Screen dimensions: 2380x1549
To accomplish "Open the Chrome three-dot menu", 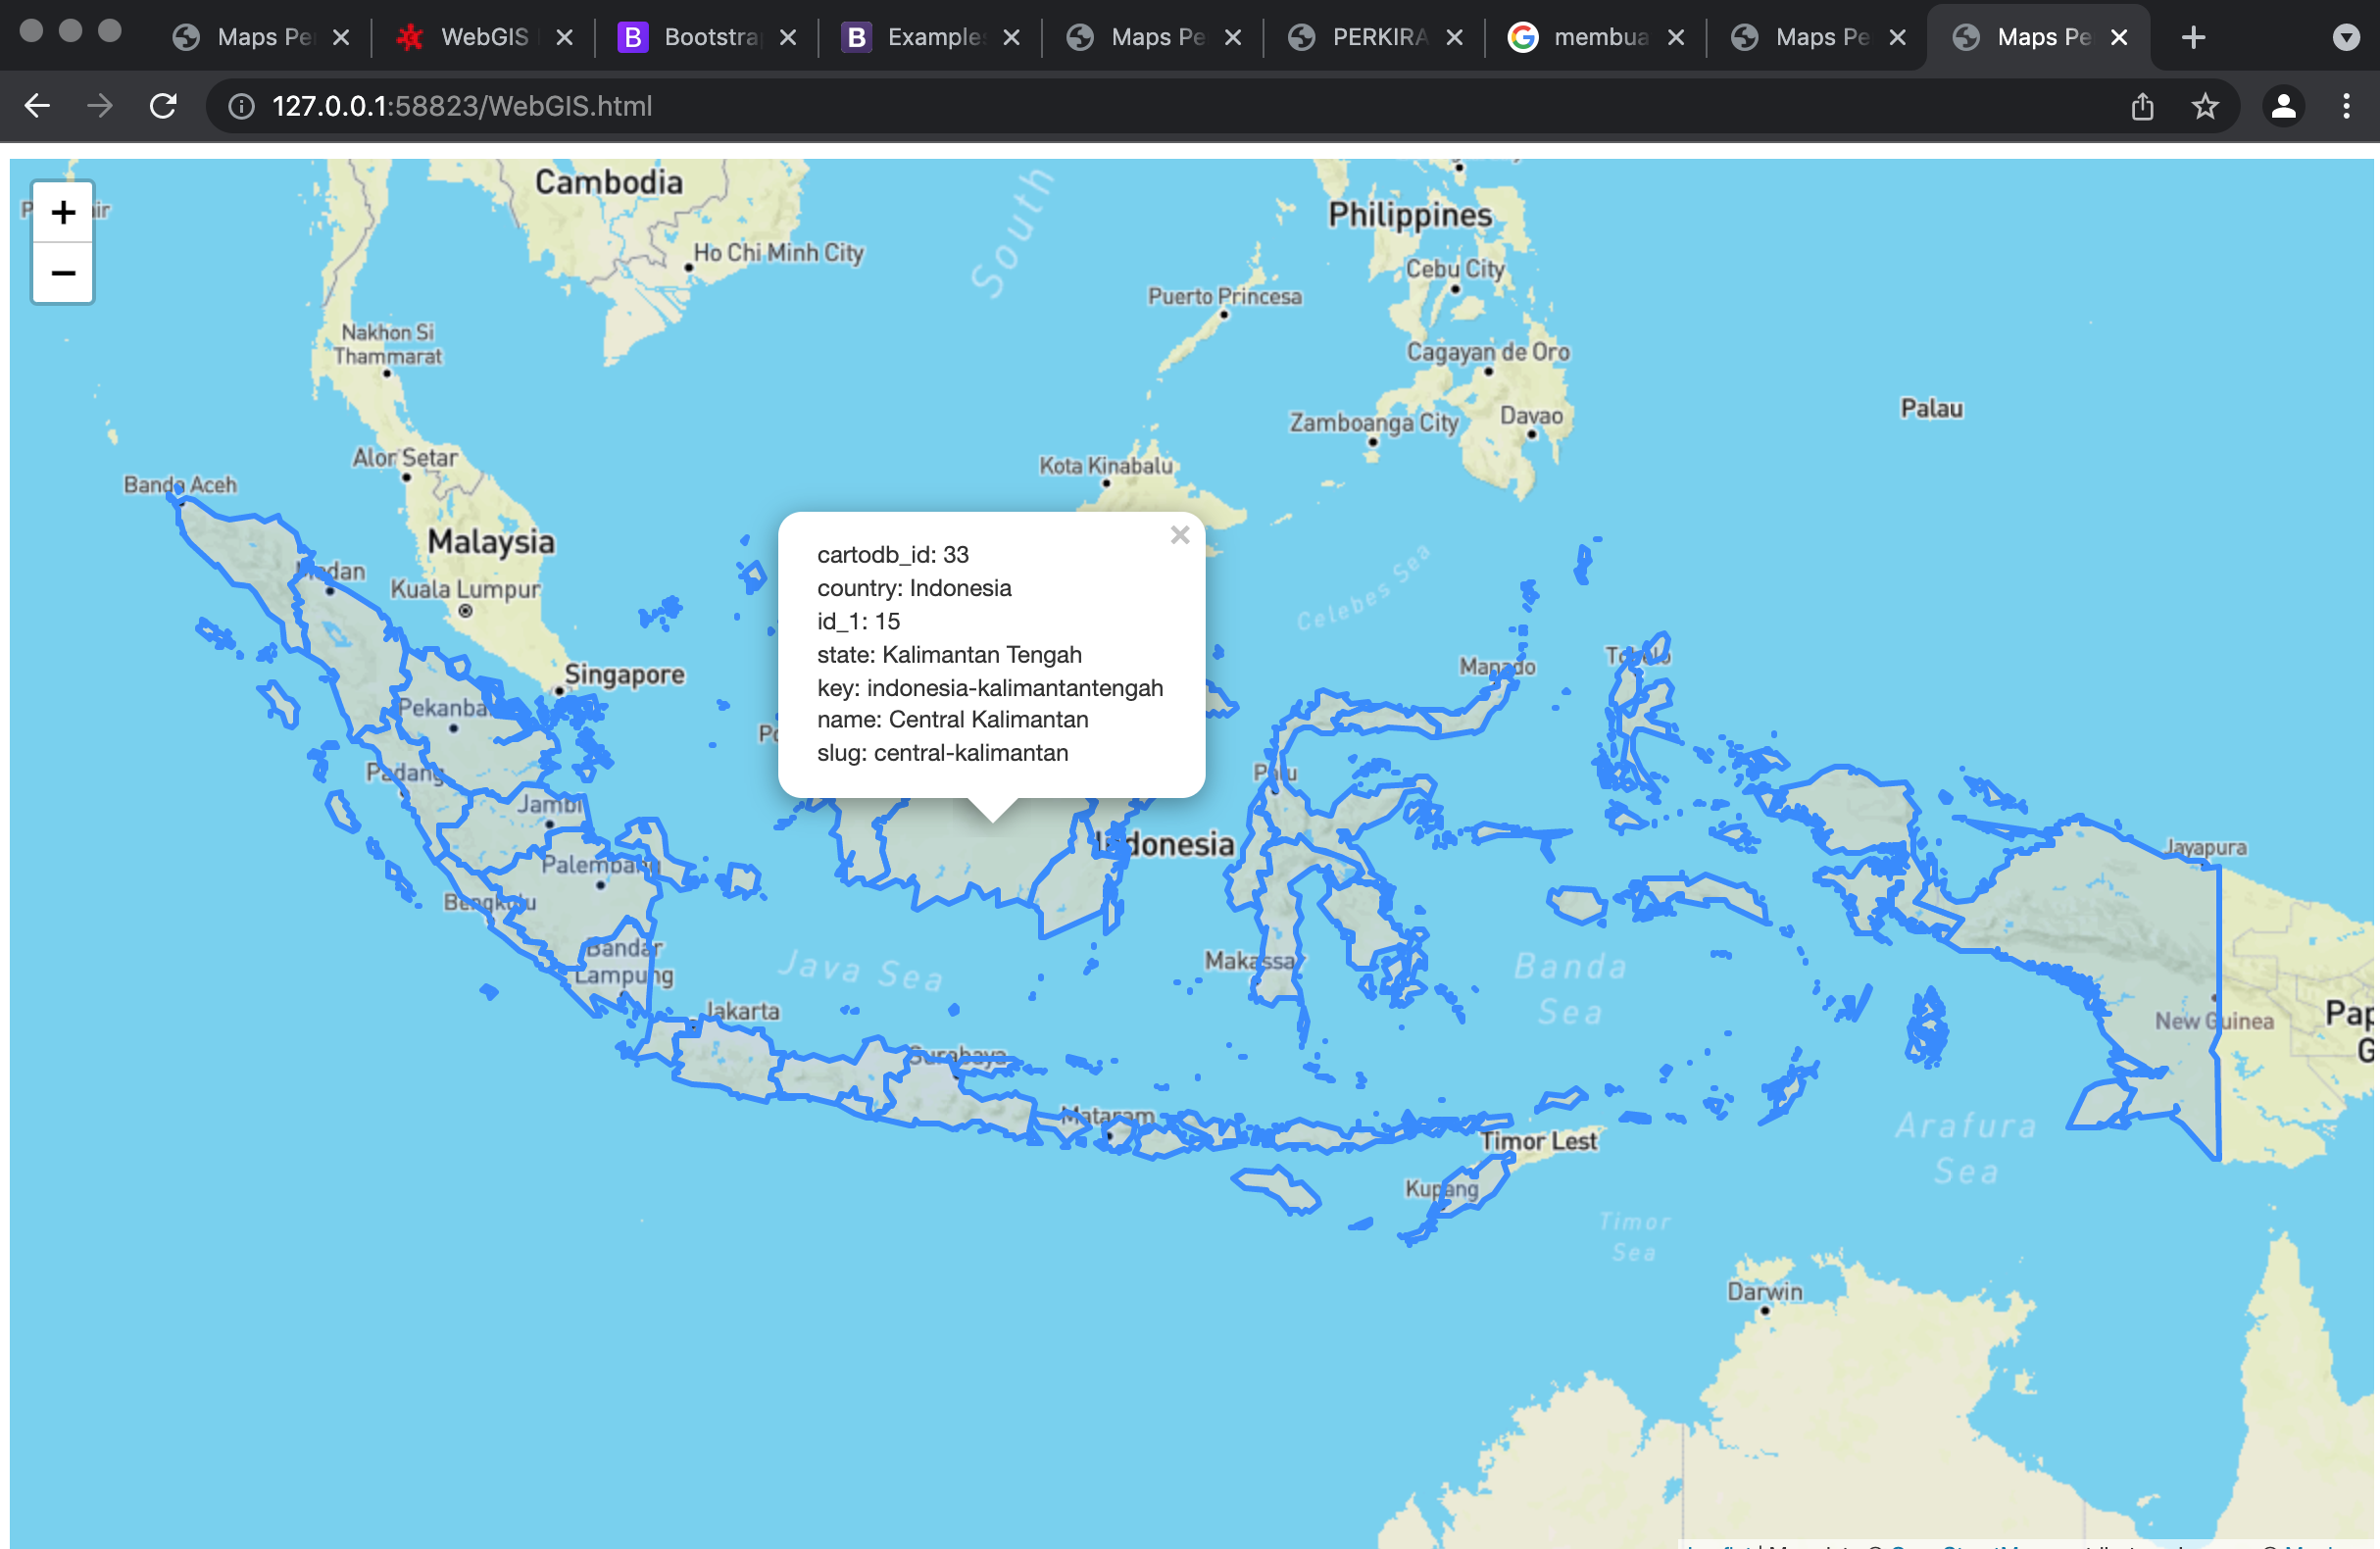I will [x=2347, y=106].
